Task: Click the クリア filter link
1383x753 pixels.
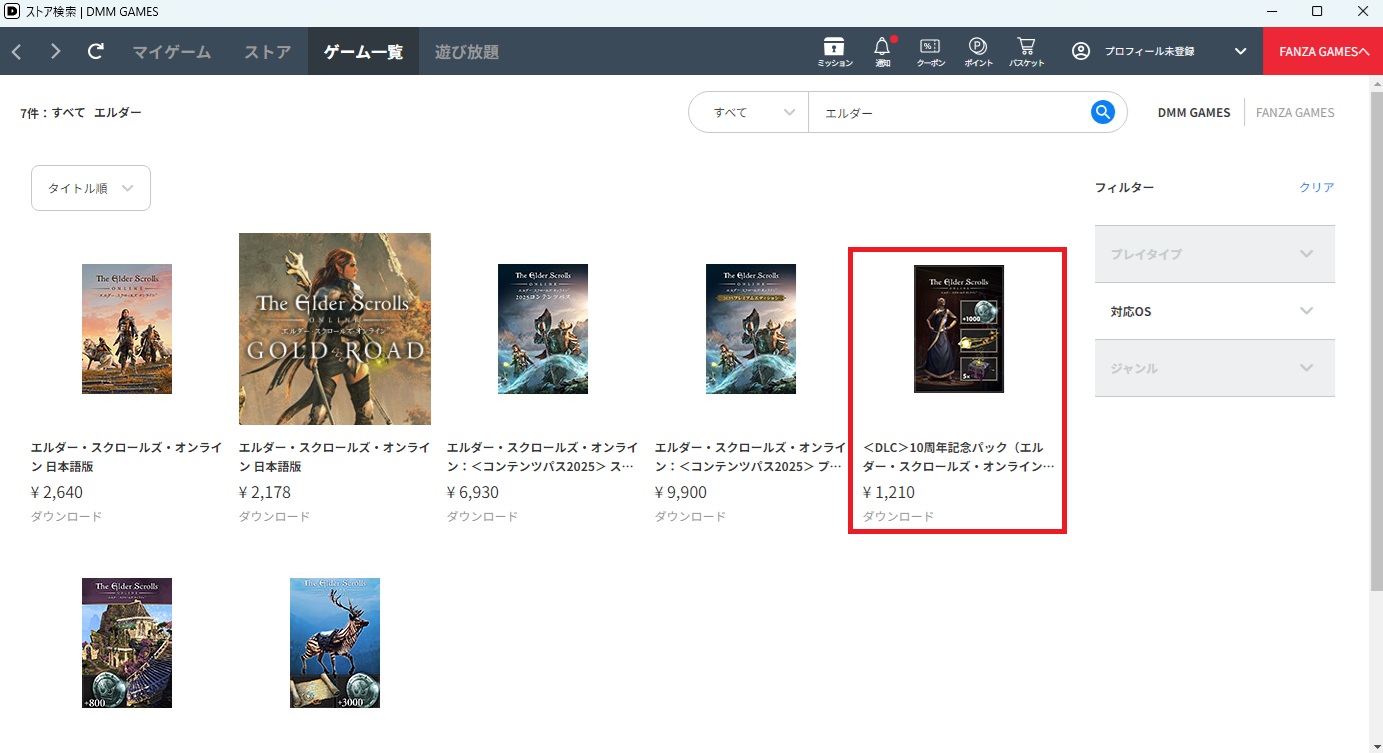Action: point(1317,188)
